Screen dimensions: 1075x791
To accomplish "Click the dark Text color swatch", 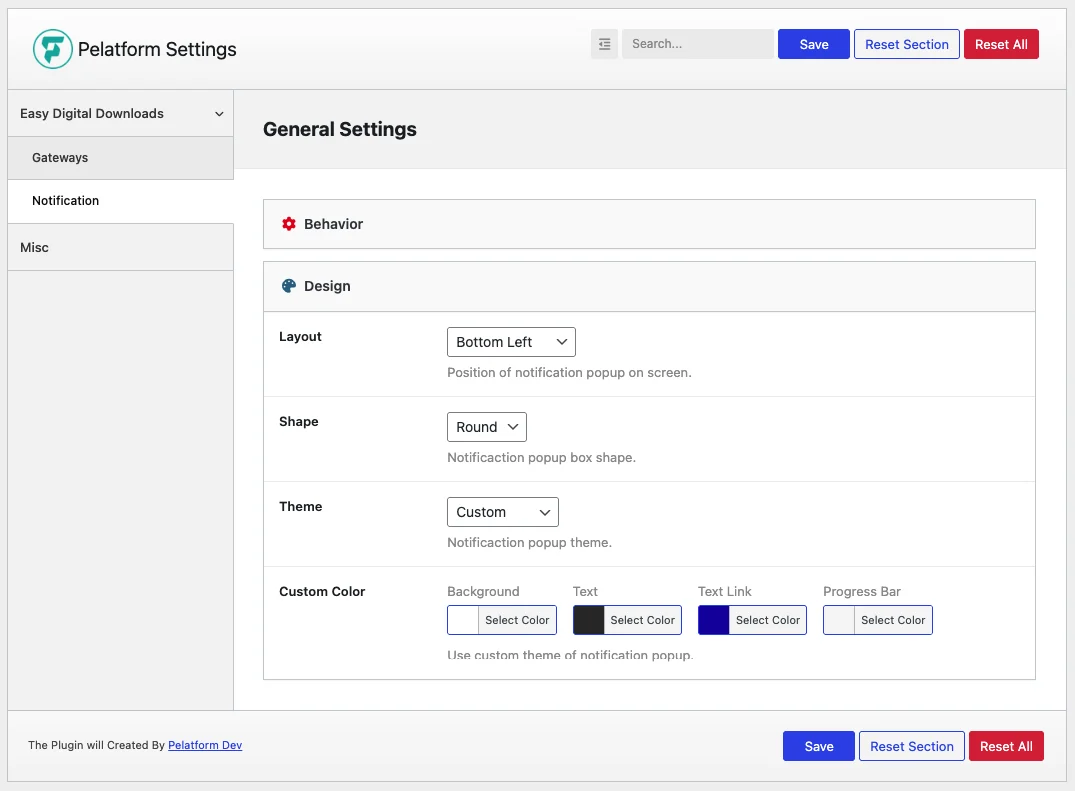I will coord(588,620).
